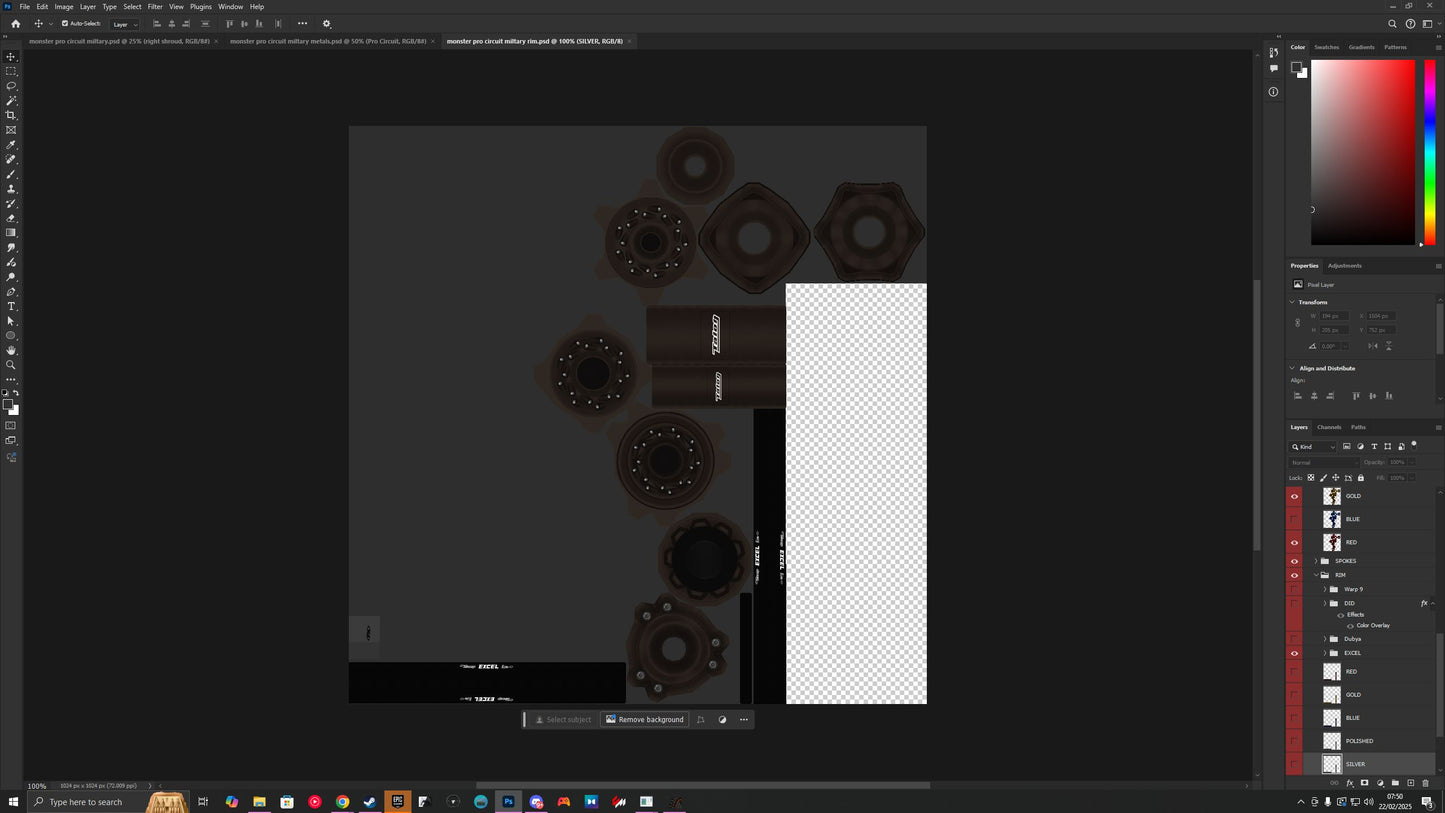This screenshot has height=813, width=1445.
Task: Click the create new layer icon
Action: point(1410,783)
